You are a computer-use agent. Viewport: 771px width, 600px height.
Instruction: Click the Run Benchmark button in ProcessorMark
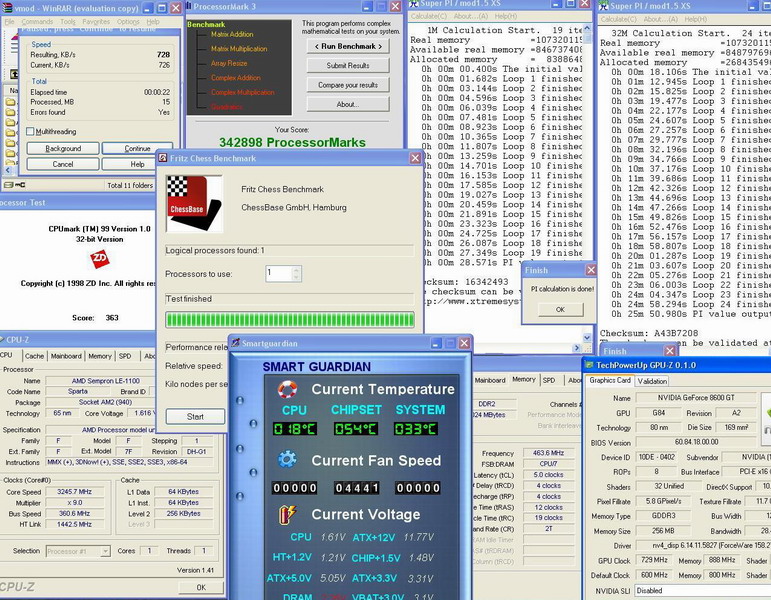point(348,46)
